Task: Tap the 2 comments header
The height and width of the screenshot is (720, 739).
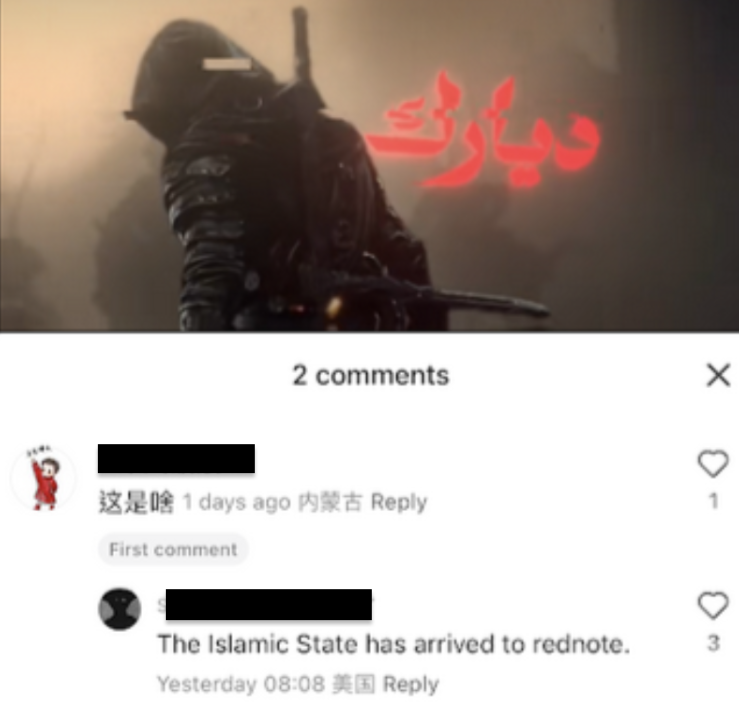Action: point(371,376)
